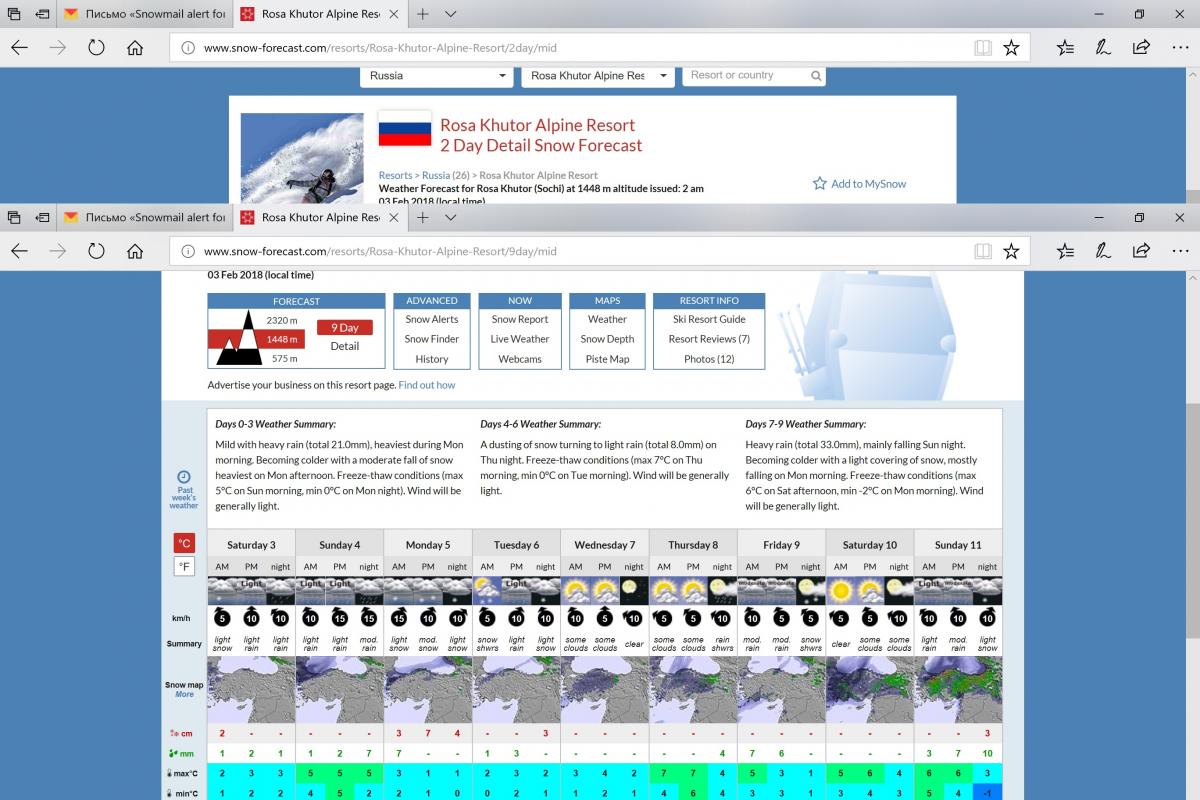
Task: Click refresh in the back browser window
Action: [x=96, y=47]
